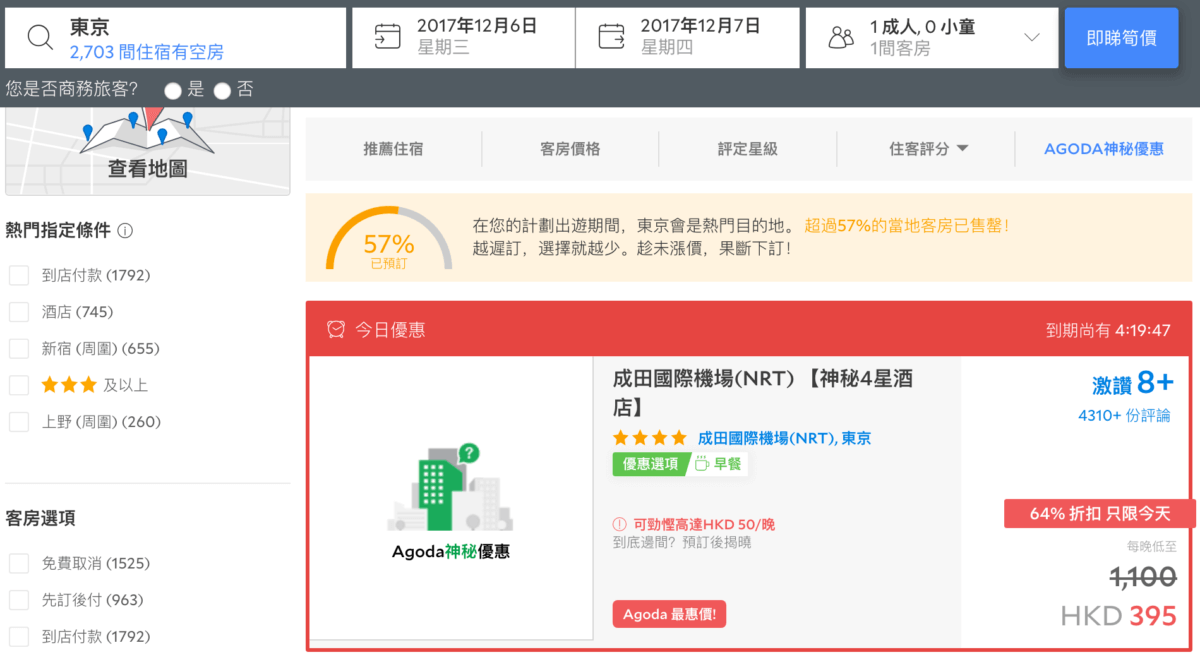Check the 上野 (周圍) (260) filter

pyautogui.click(x=19, y=421)
